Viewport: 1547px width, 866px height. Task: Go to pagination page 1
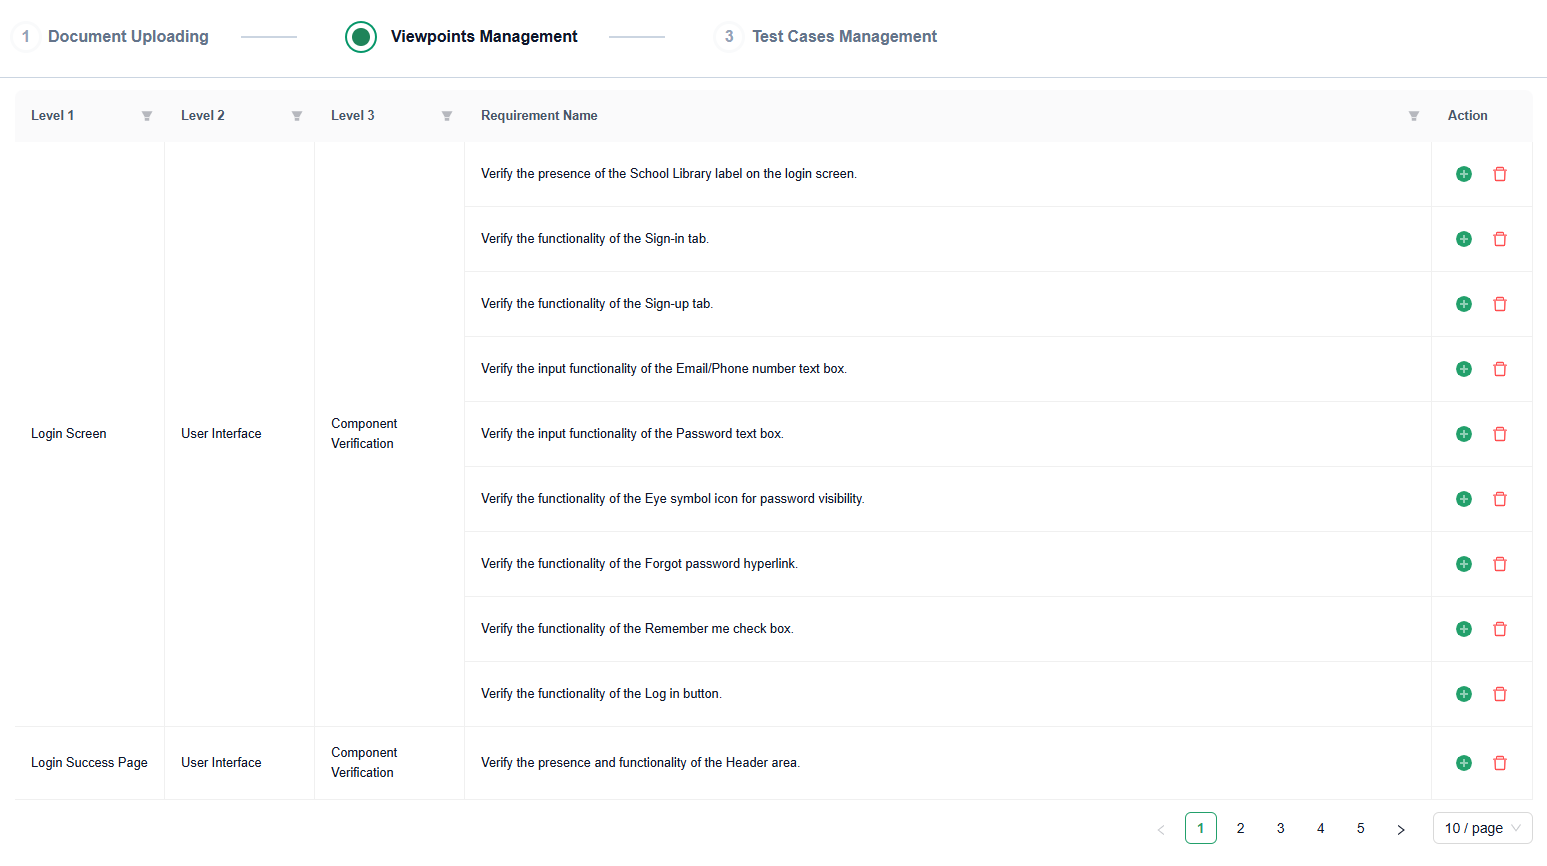1201,828
